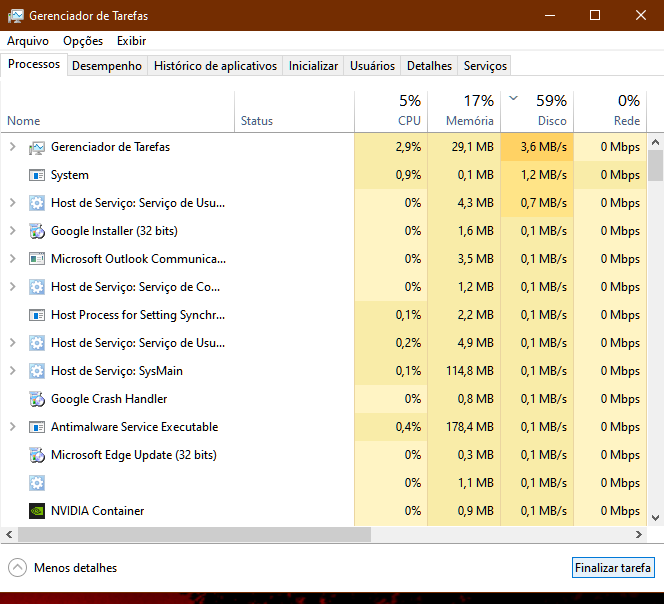The height and width of the screenshot is (604, 664).
Task: Click the vertical scrollbar down arrow
Action: pos(655,518)
